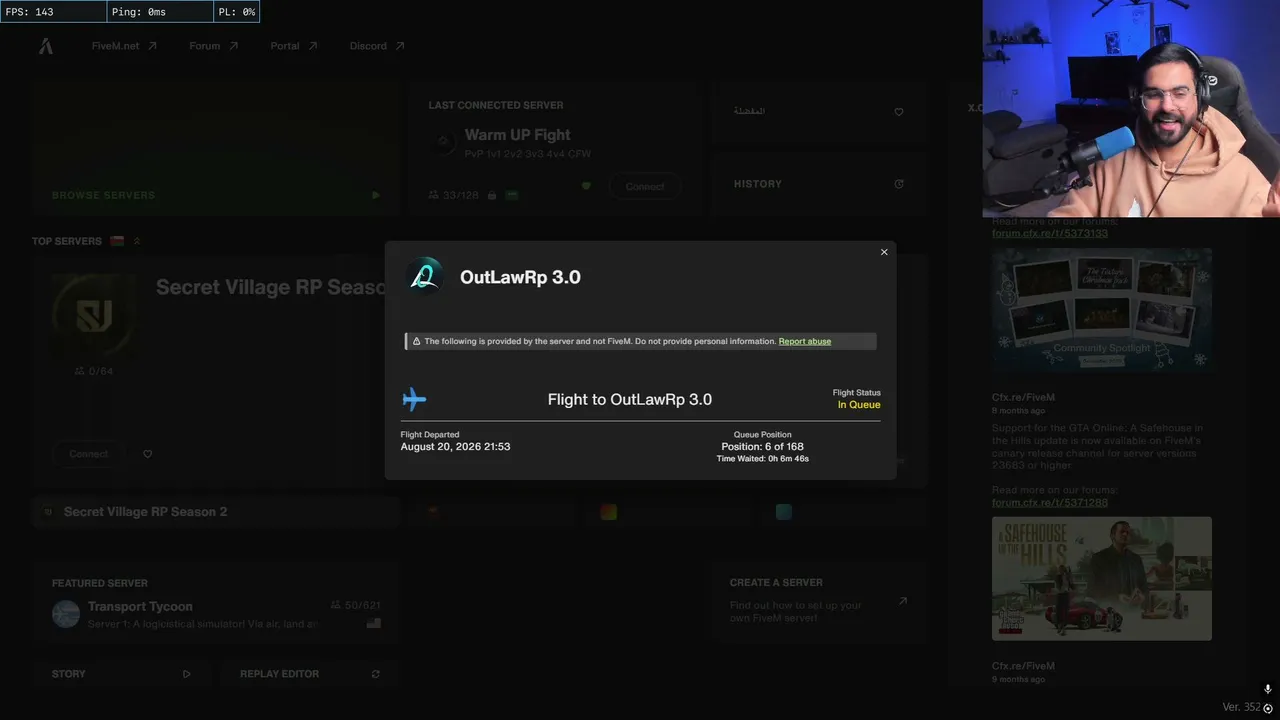This screenshot has height=720, width=1280.
Task: Open the forum.cfx.re/t/5373133 link
Action: tap(1050, 233)
